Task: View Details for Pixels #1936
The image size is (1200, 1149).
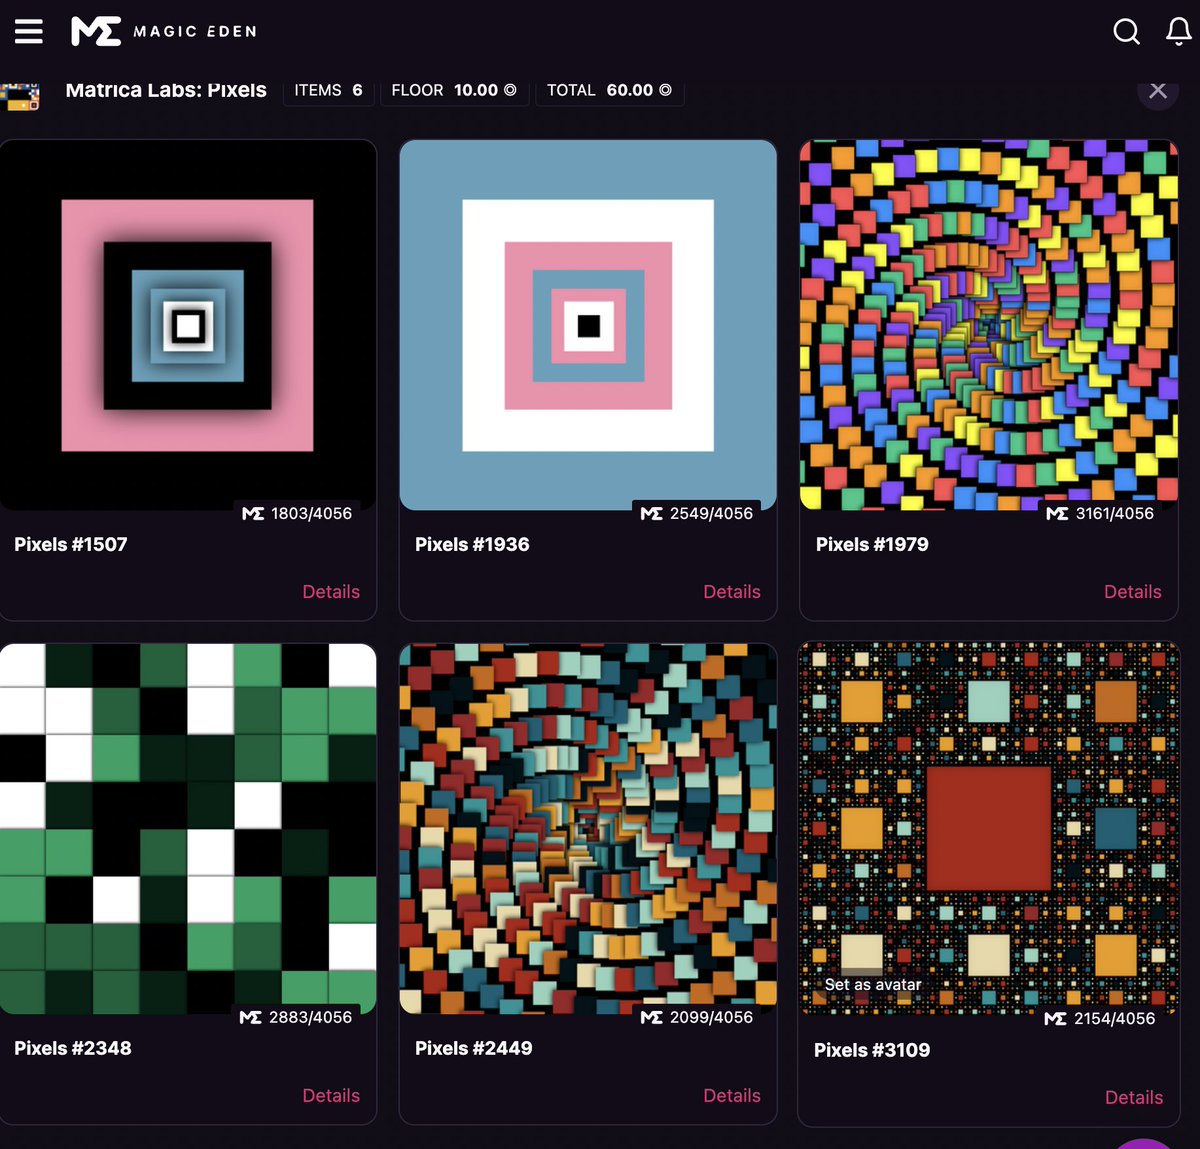Action: point(732,592)
